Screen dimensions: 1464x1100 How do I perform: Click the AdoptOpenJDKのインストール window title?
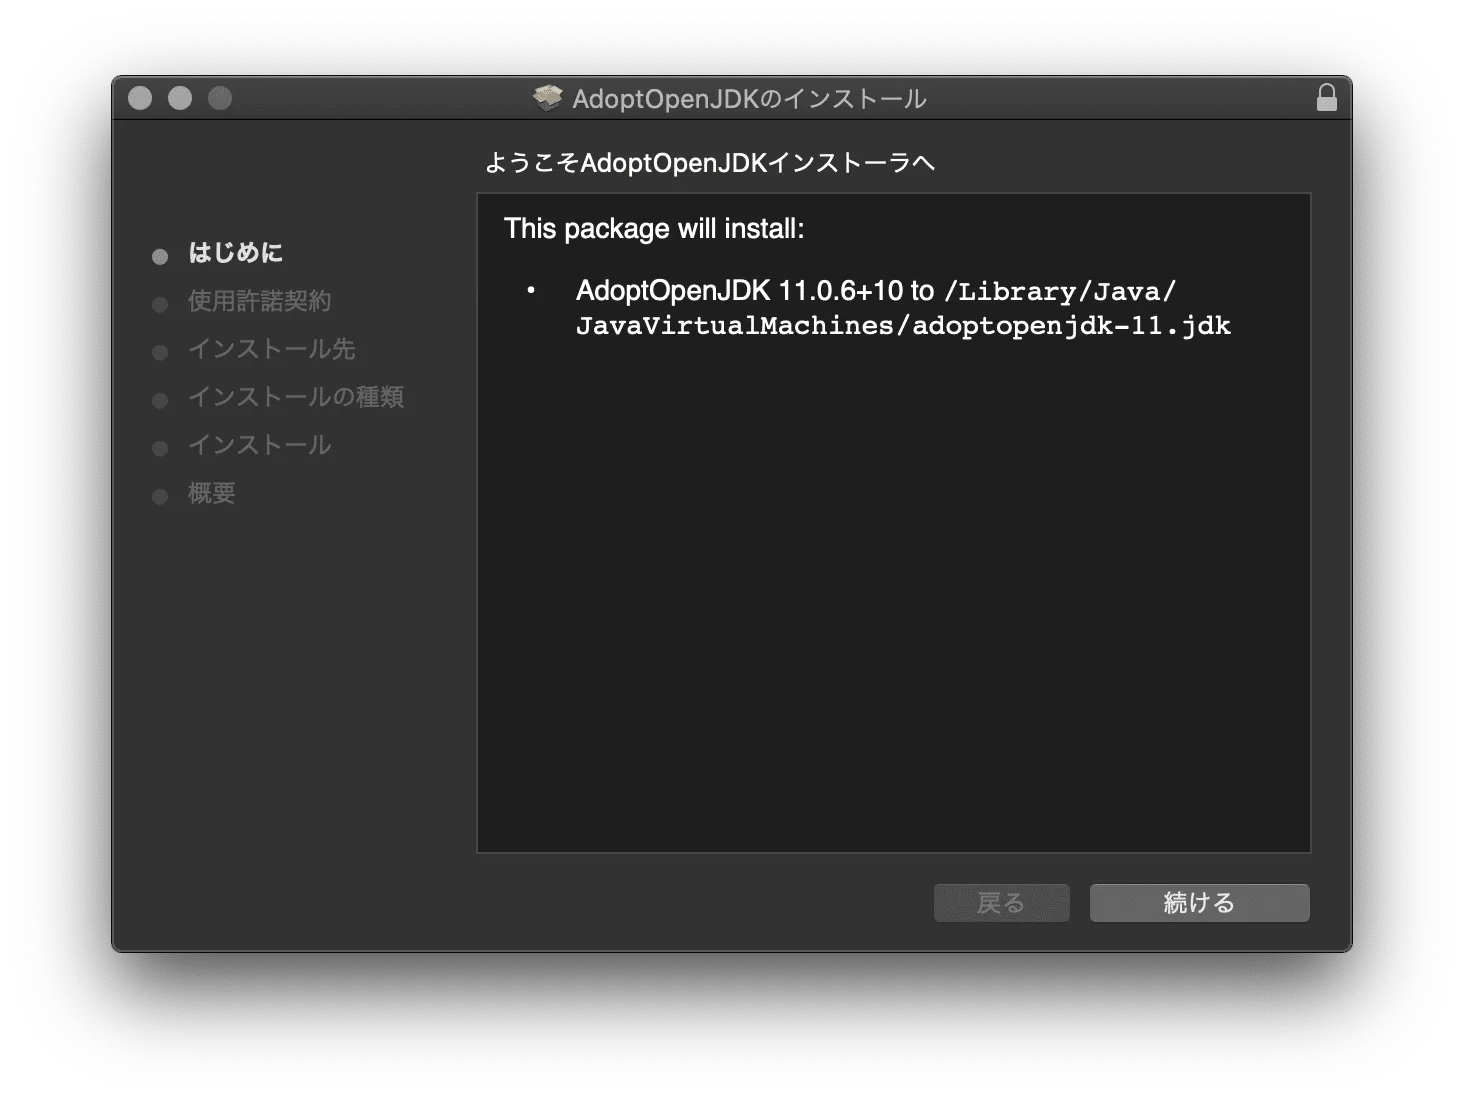(x=749, y=99)
